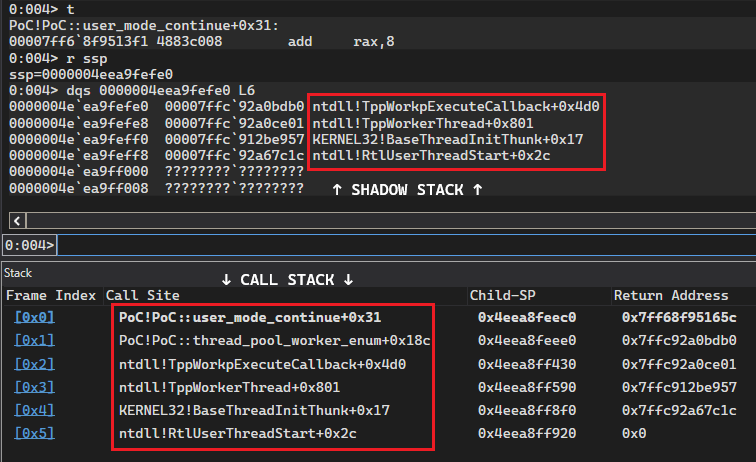This screenshot has height=462, width=756.
Task: Click shadow stack address 0000004e`ea9fefe8
Action: (79, 123)
